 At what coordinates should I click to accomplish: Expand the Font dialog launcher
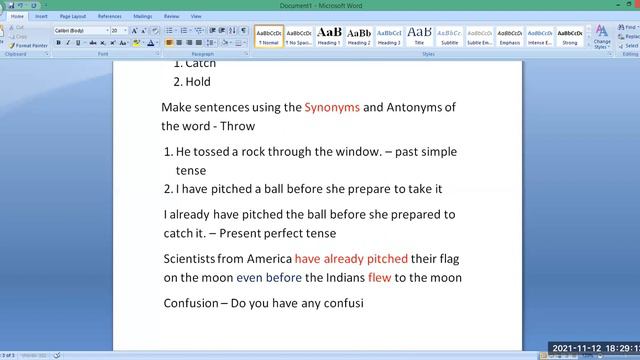coord(158,54)
